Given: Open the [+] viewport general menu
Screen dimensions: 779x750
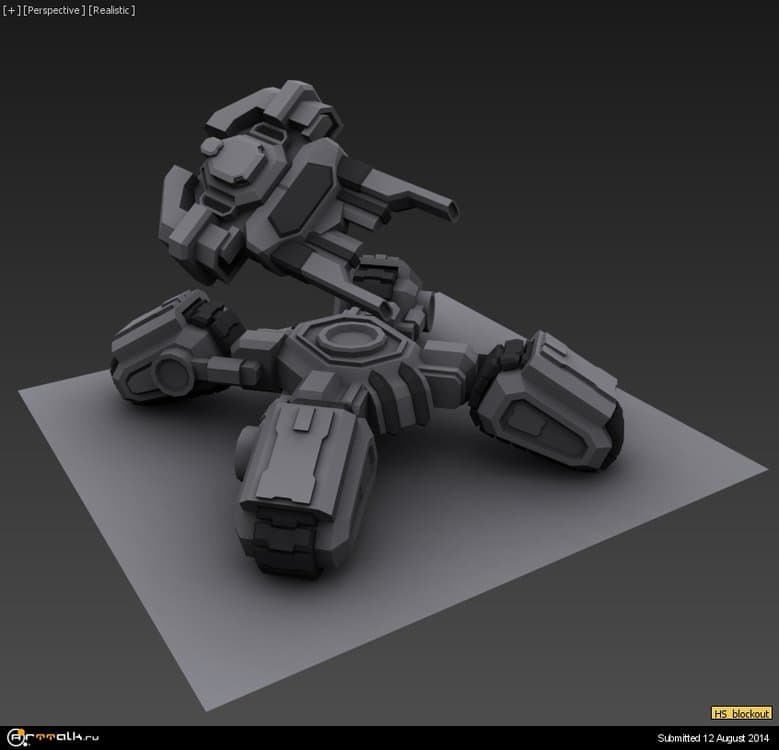Looking at the screenshot, I should tap(11, 10).
